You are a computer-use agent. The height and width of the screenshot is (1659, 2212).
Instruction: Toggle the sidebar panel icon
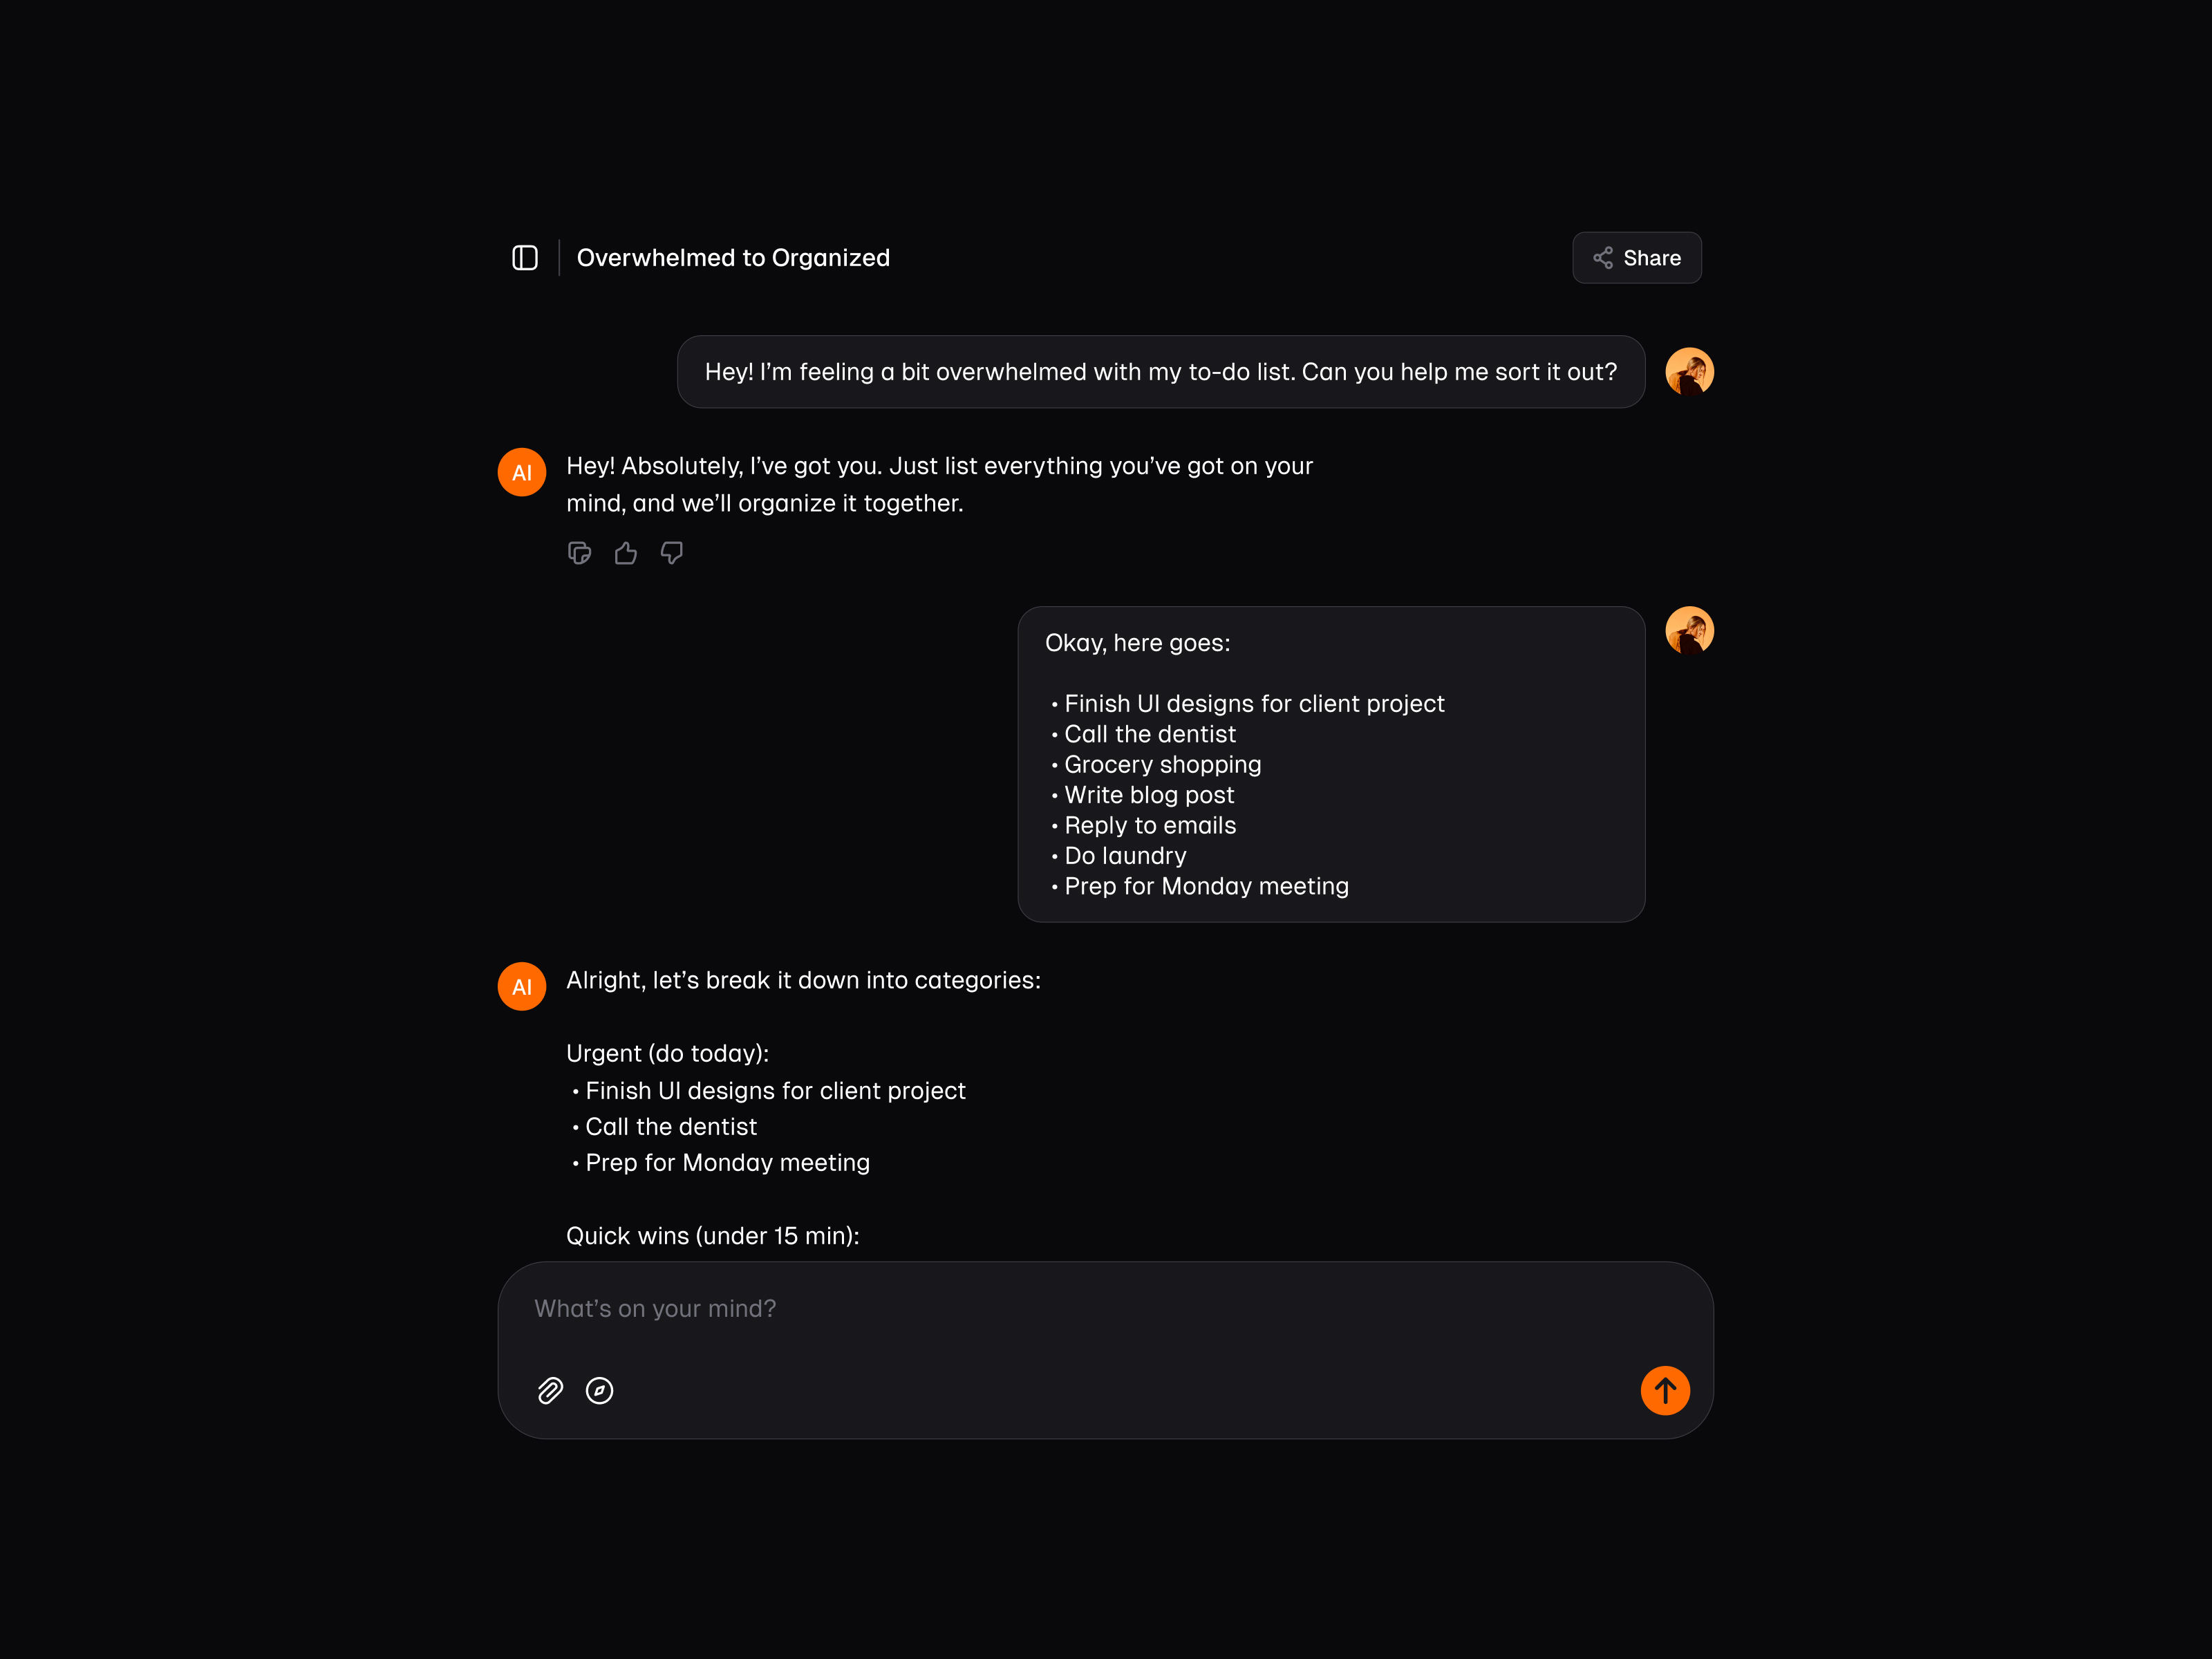click(x=525, y=258)
